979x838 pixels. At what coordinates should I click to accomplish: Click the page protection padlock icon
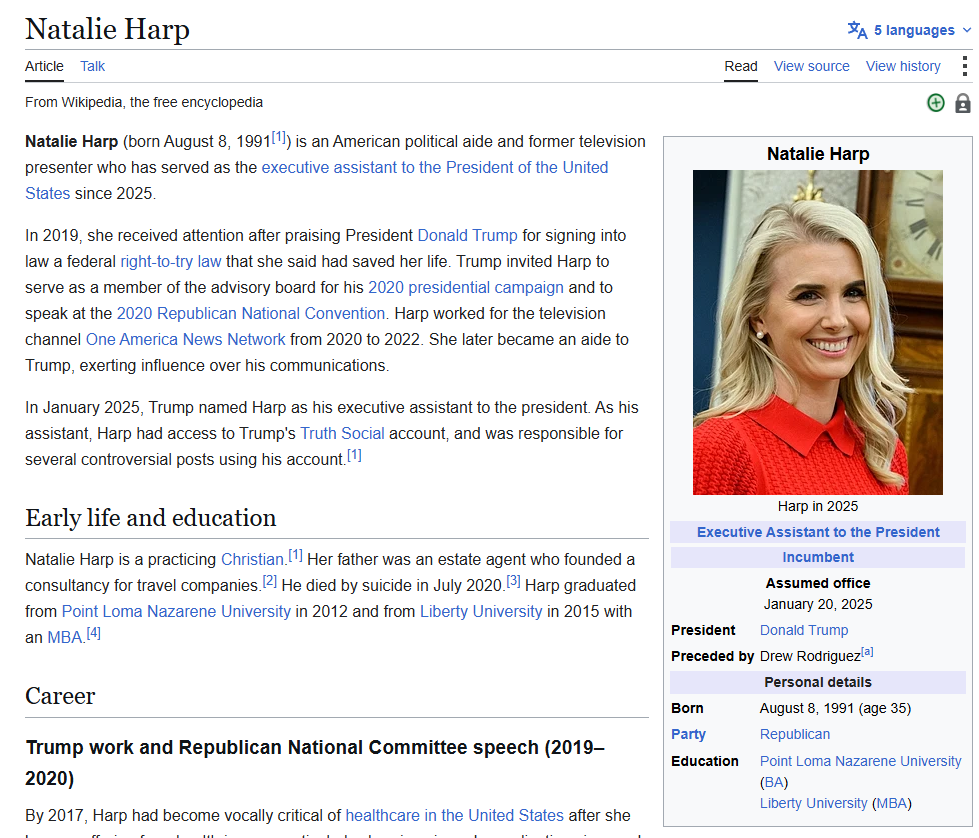point(963,103)
